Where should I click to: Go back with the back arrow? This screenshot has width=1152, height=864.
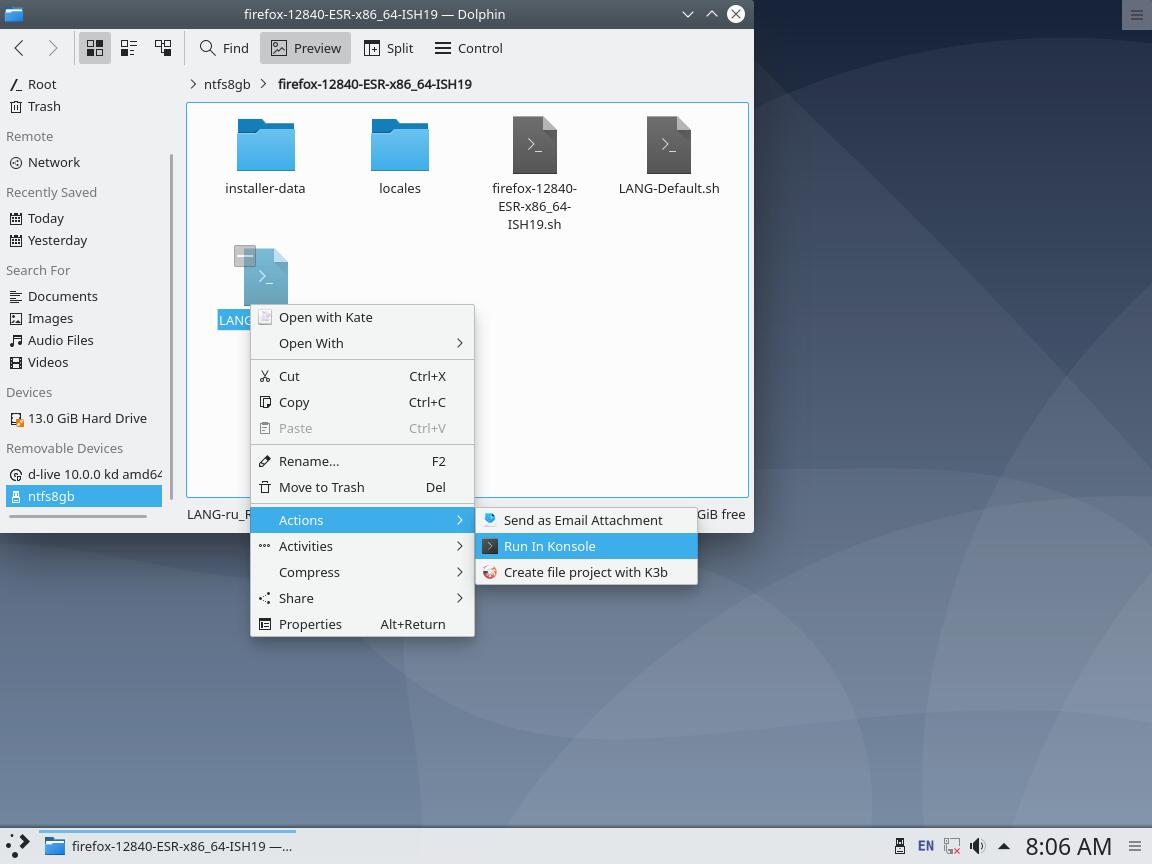[20, 48]
